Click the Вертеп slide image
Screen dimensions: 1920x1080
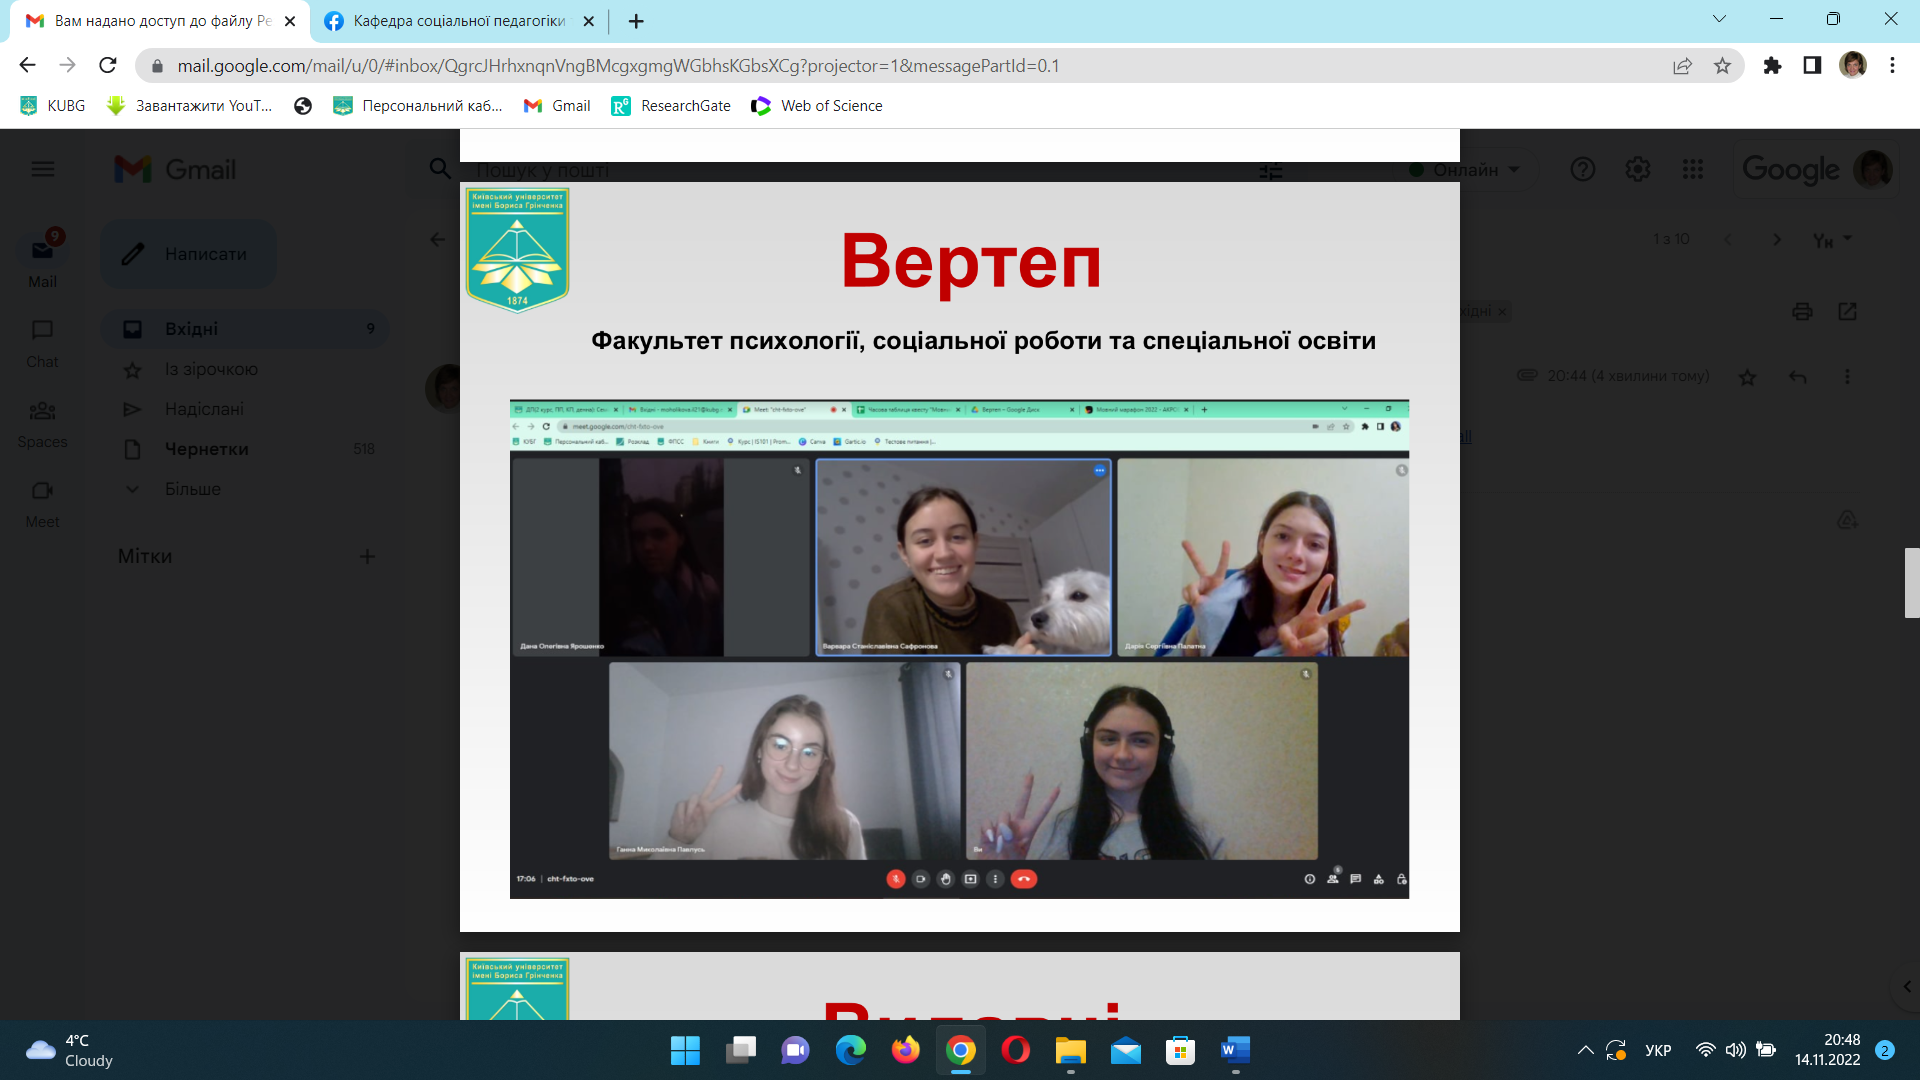tap(959, 556)
